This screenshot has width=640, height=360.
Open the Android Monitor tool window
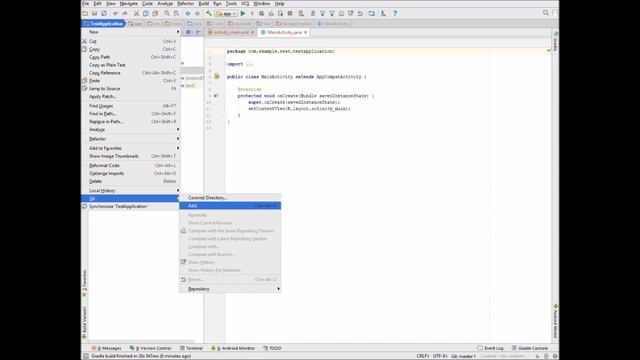(x=233, y=348)
